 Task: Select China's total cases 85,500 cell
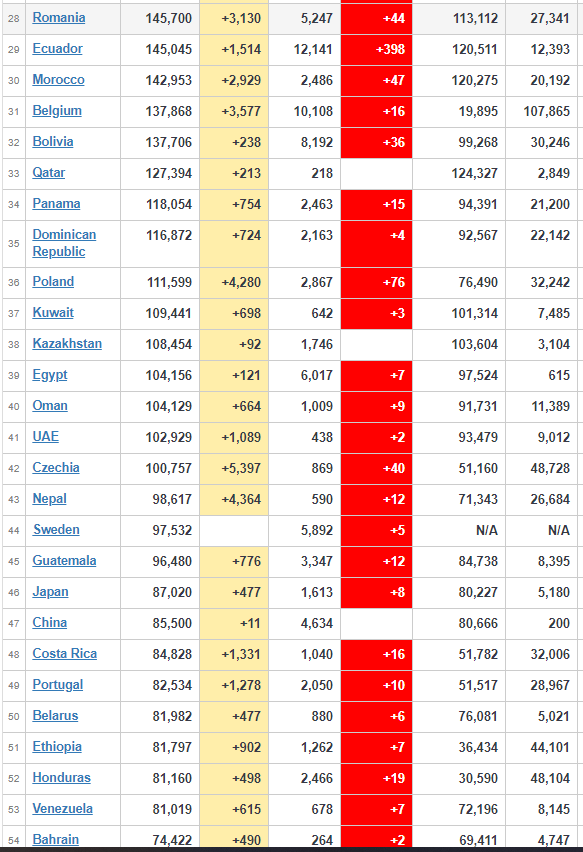[x=160, y=623]
